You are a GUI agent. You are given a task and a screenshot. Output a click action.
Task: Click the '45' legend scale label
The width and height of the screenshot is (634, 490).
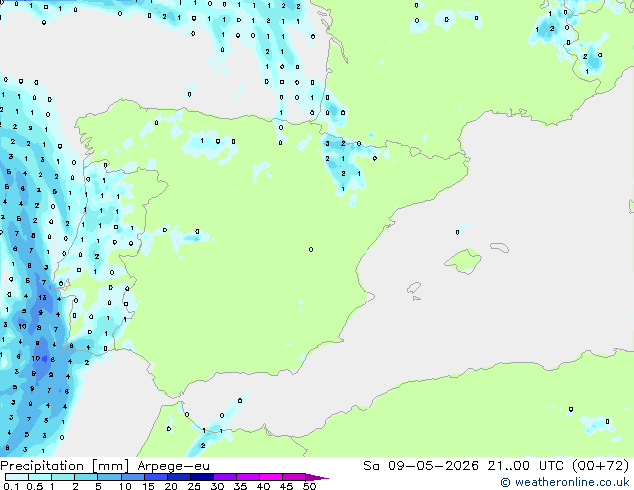pos(286,486)
